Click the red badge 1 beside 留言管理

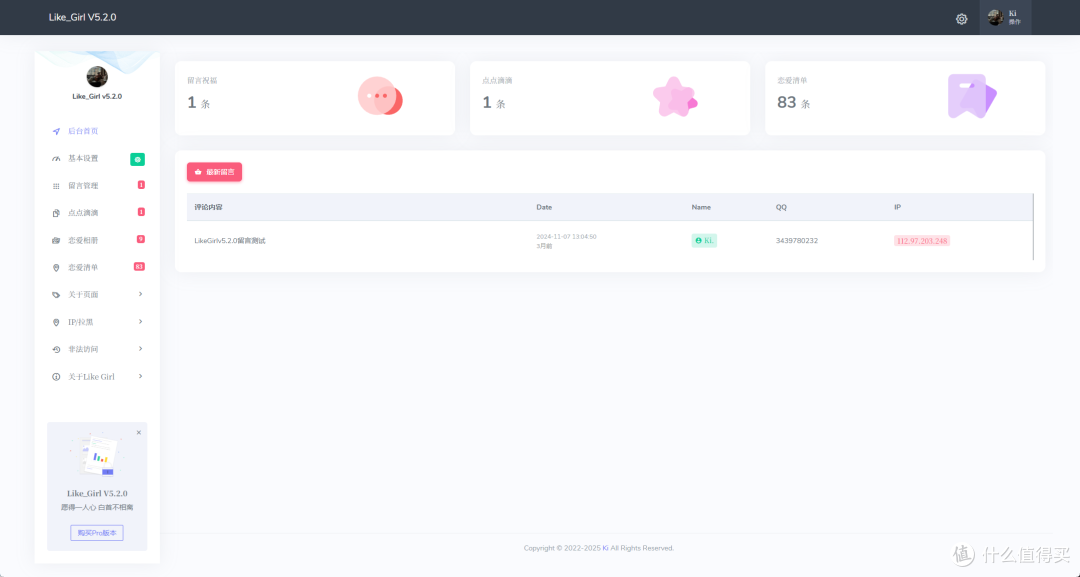(x=141, y=185)
